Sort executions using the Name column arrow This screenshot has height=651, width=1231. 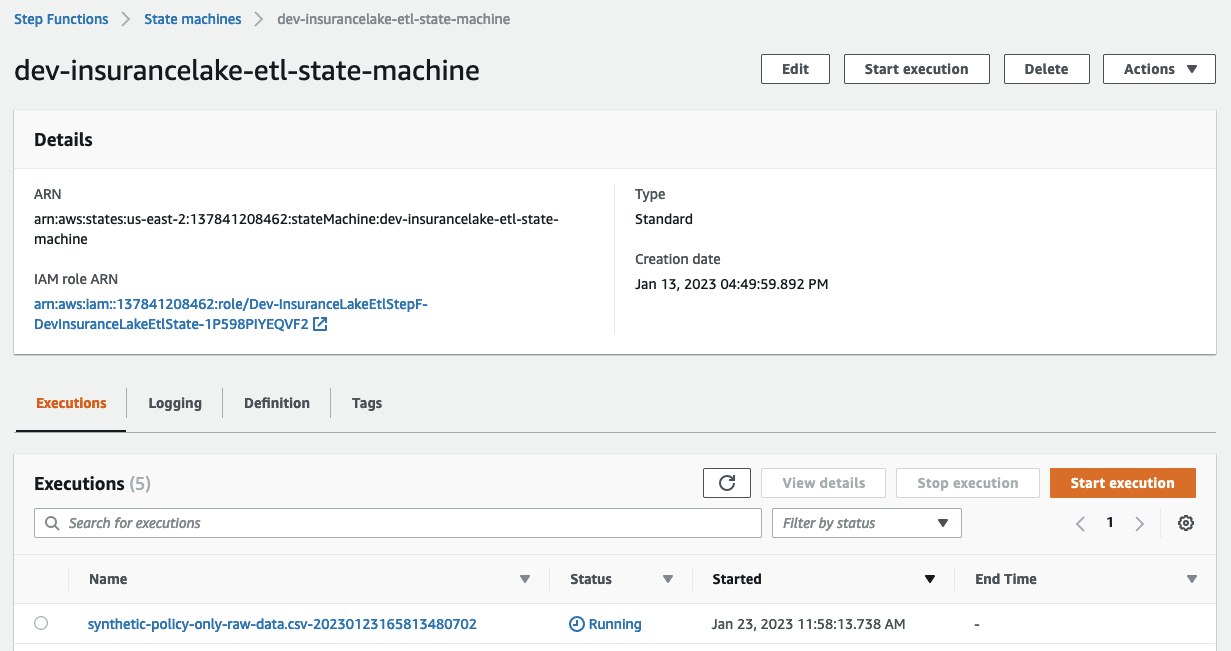point(525,579)
